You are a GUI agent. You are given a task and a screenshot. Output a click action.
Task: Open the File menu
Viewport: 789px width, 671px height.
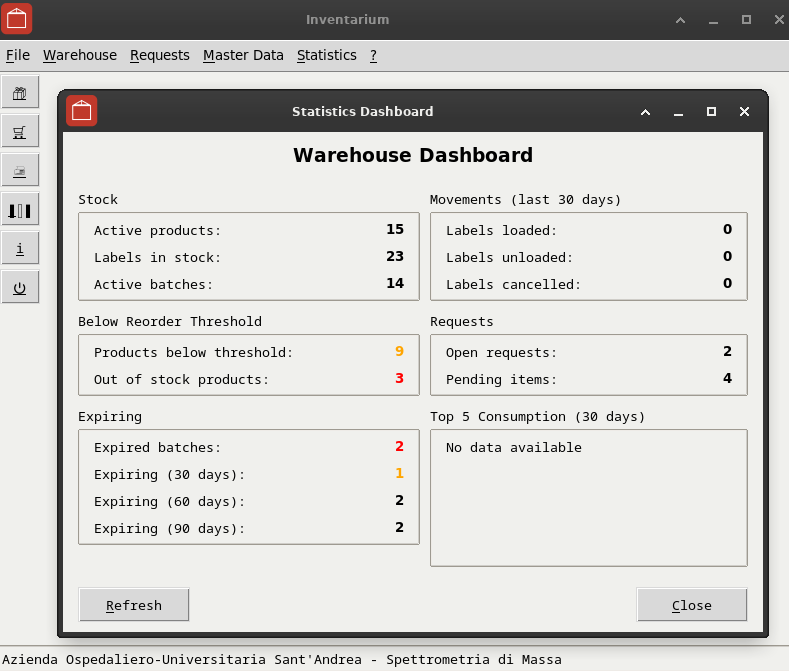[x=18, y=55]
